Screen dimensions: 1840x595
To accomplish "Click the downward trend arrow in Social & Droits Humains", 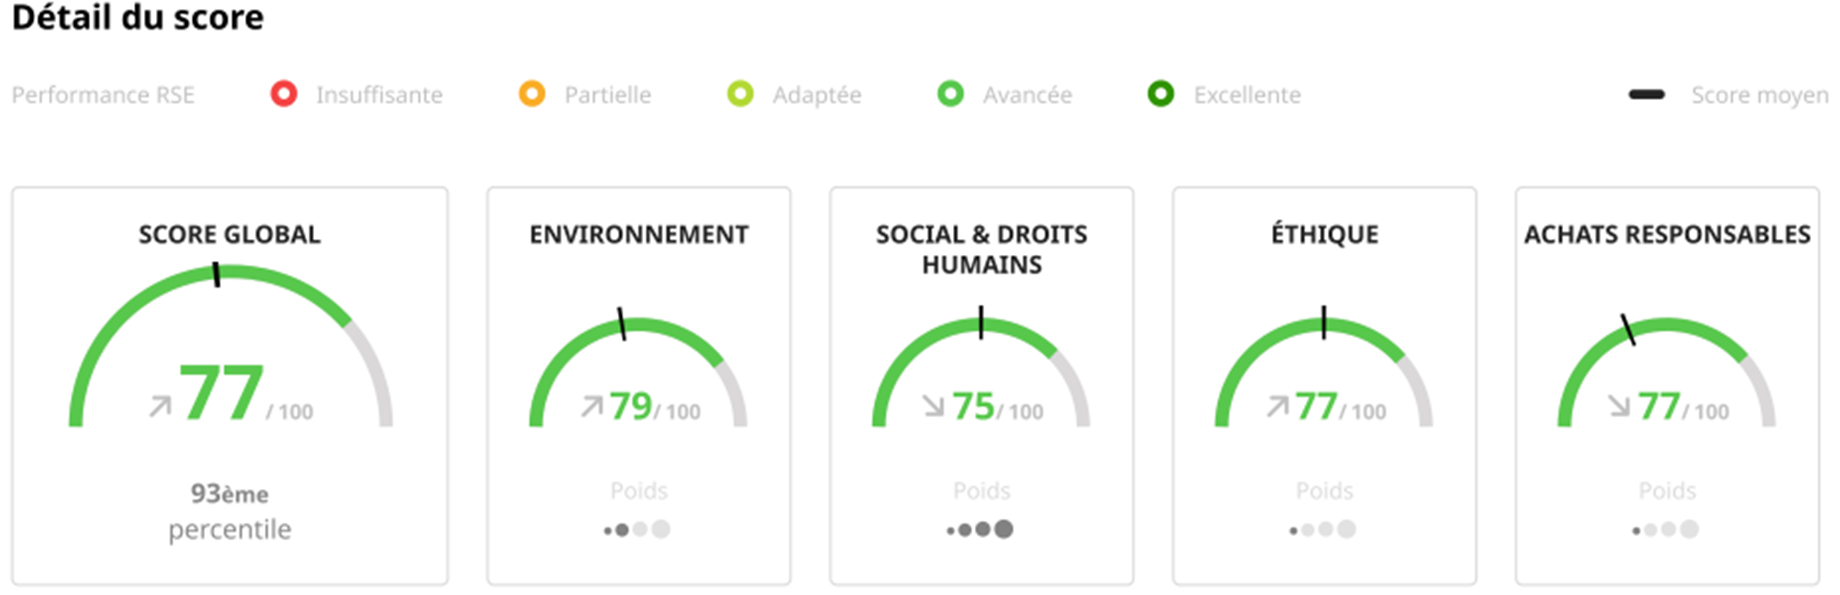I will 933,405.
